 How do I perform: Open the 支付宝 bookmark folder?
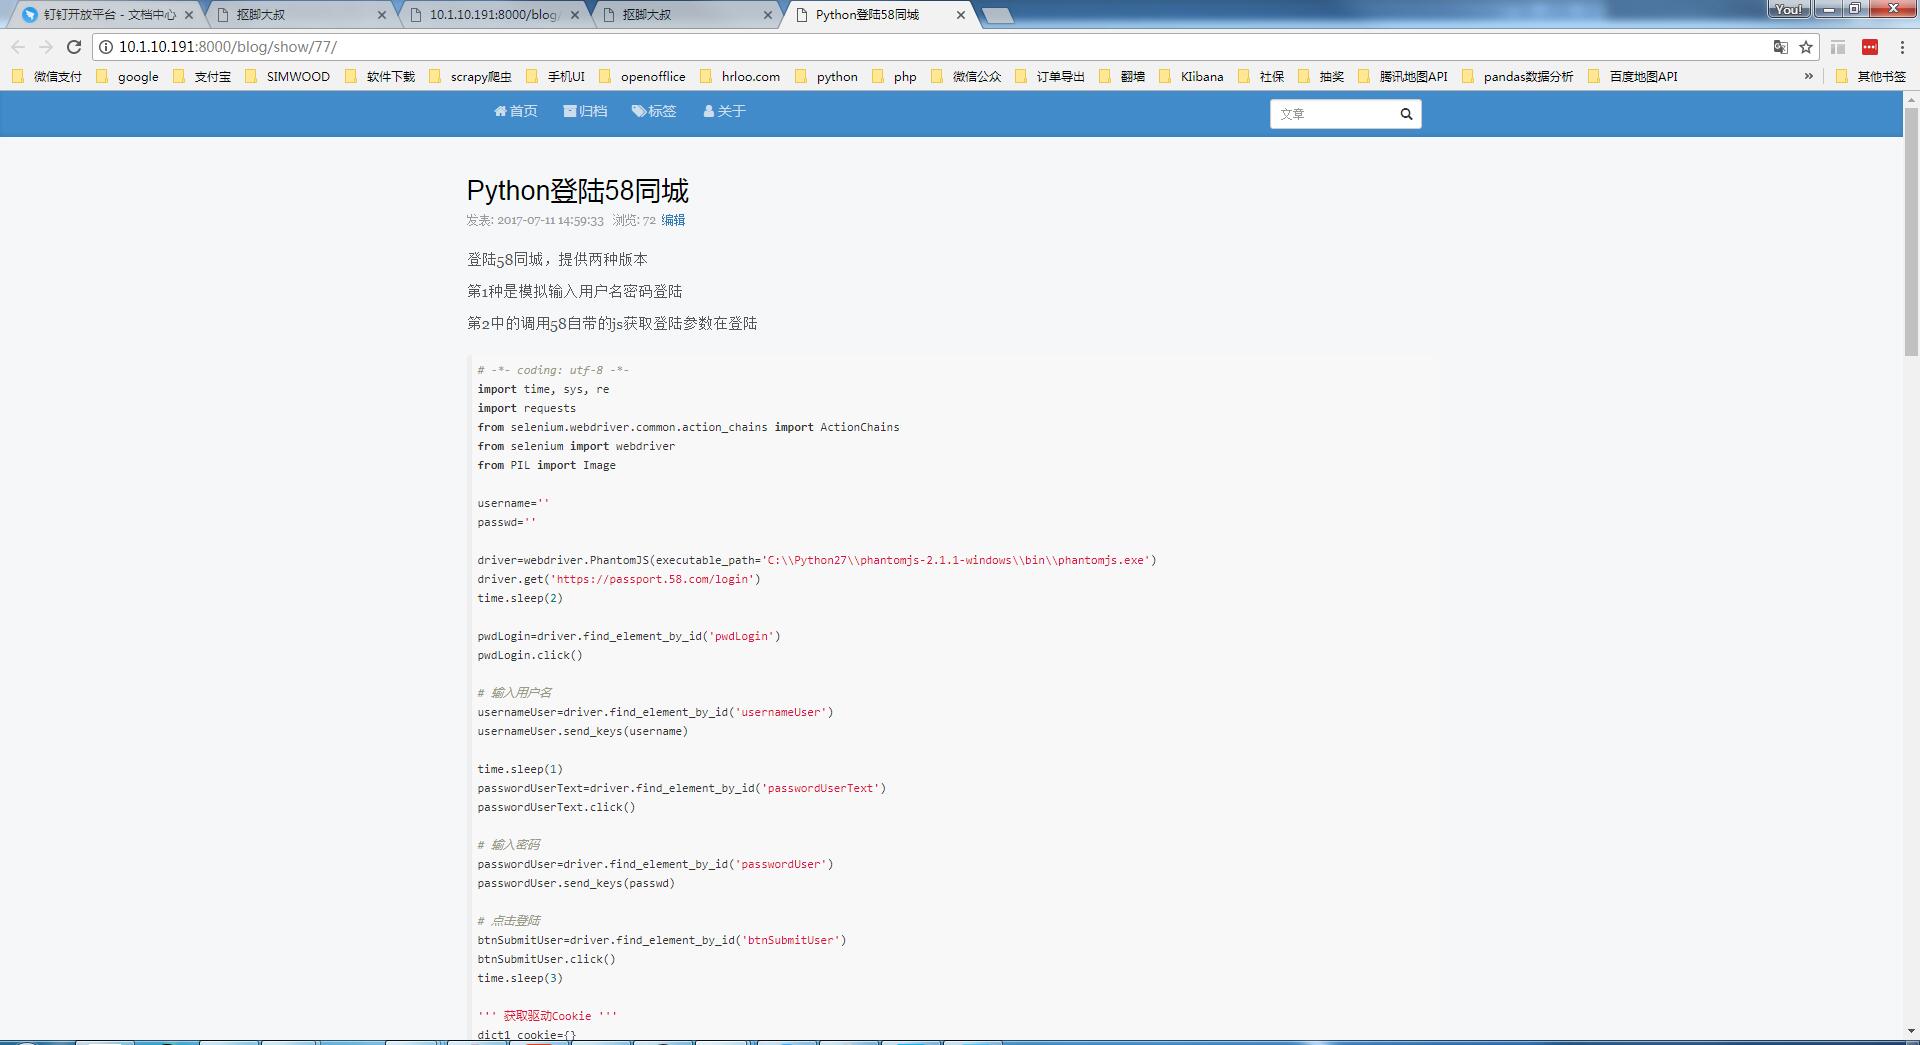(x=202, y=76)
